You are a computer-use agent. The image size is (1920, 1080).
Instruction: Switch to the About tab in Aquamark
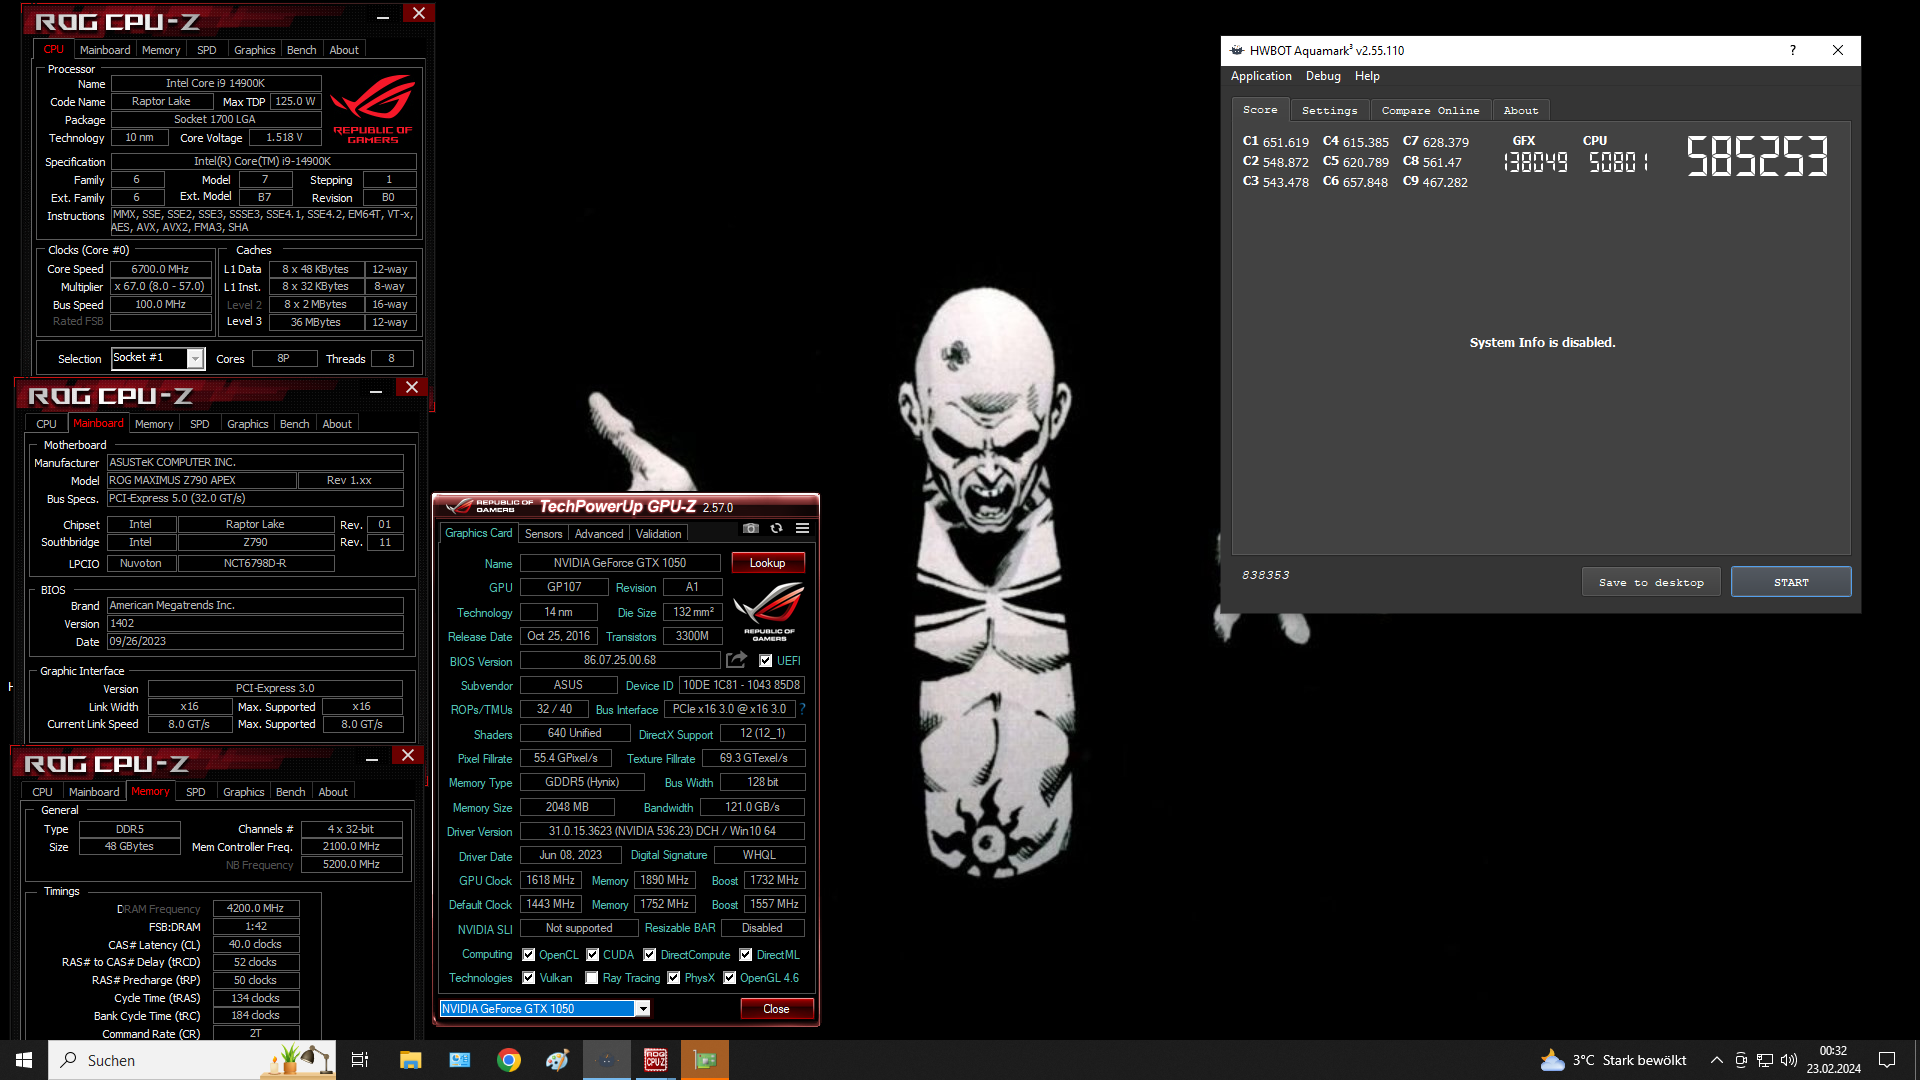pos(1520,111)
